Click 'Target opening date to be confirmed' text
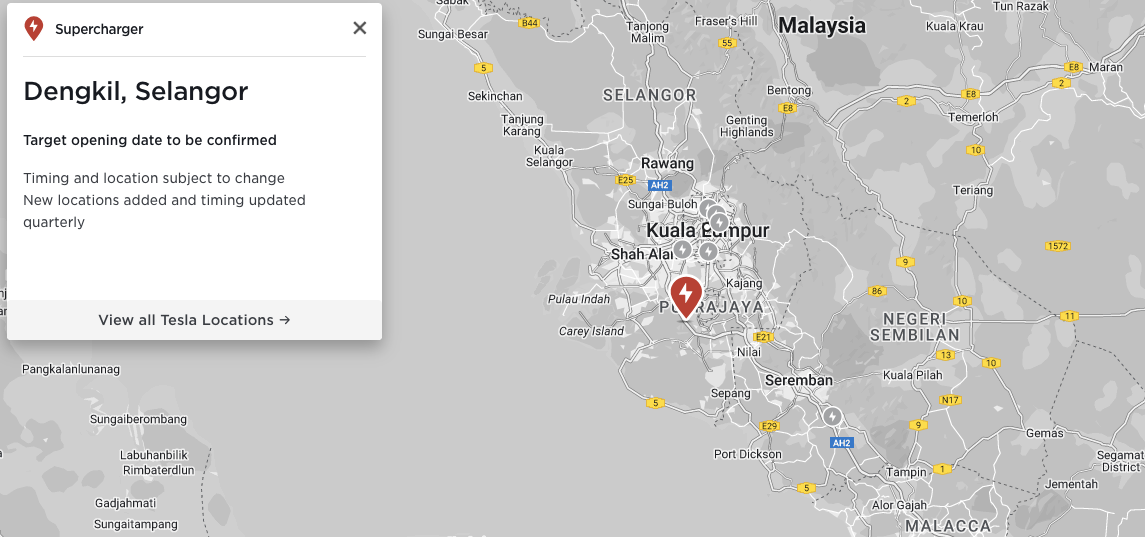 150,140
